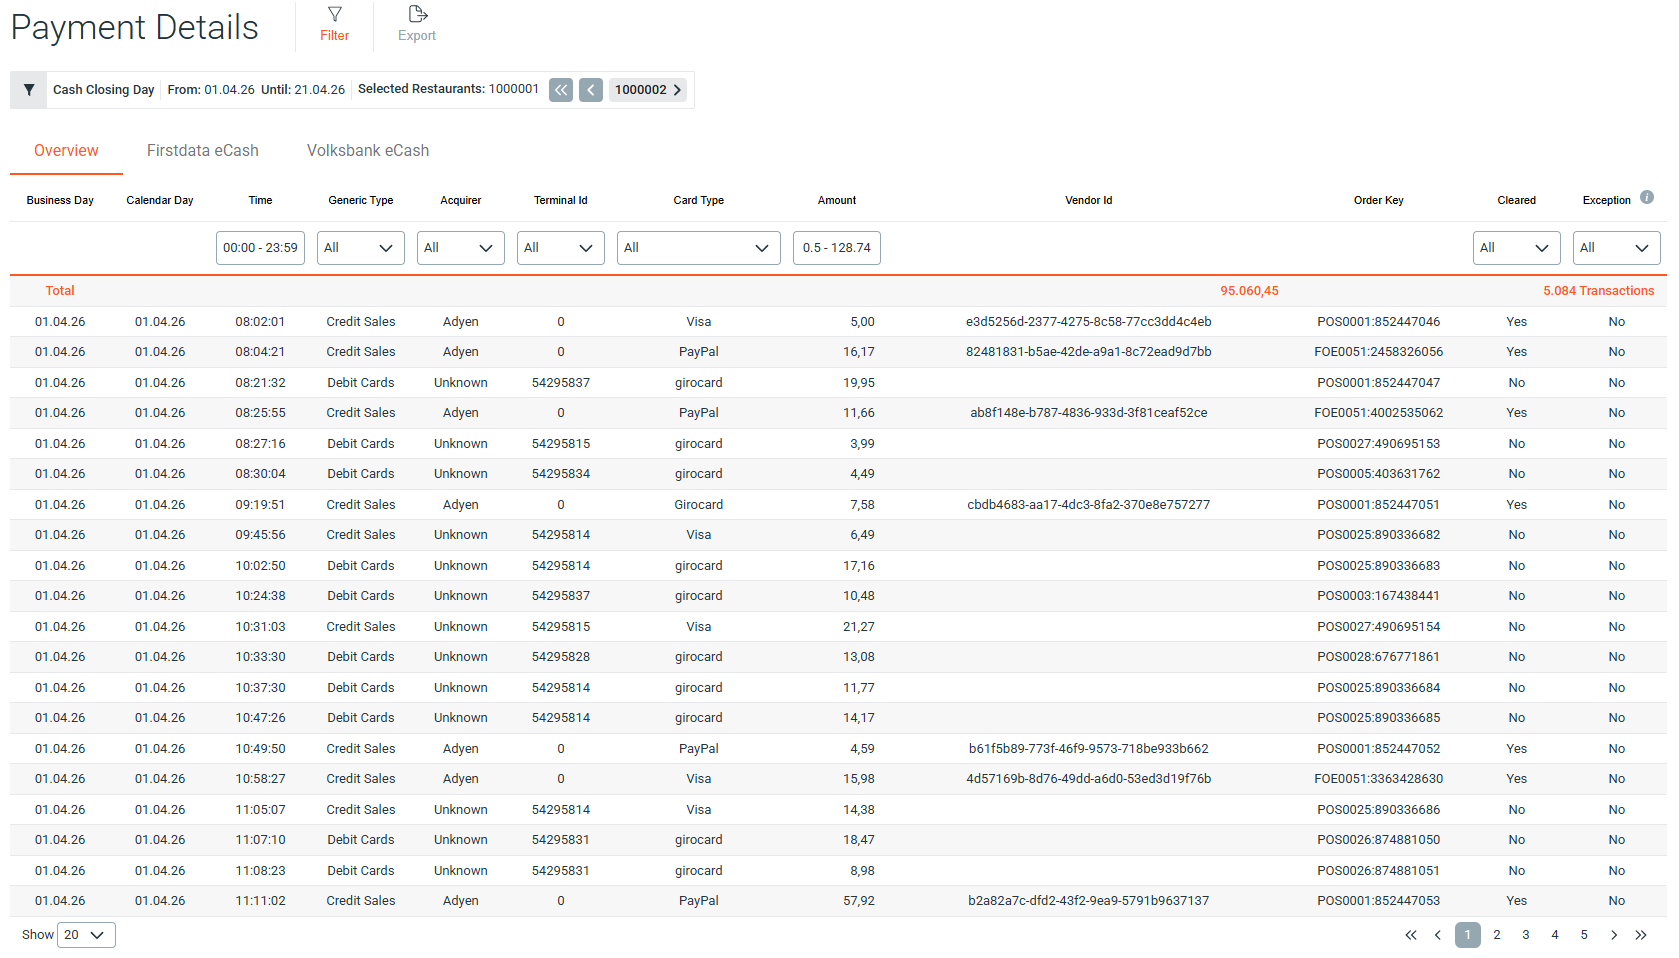Jump to last page with double-right arrow
1679x958 pixels.
(1641, 935)
